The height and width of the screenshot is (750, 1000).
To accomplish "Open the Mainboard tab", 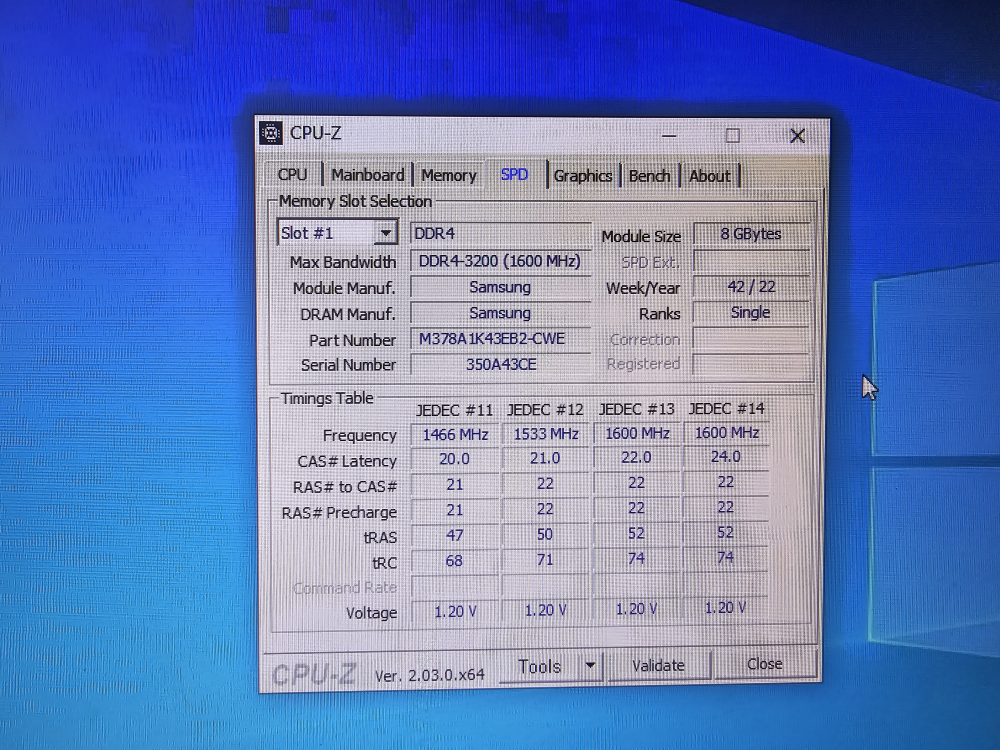I will pyautogui.click(x=368, y=175).
